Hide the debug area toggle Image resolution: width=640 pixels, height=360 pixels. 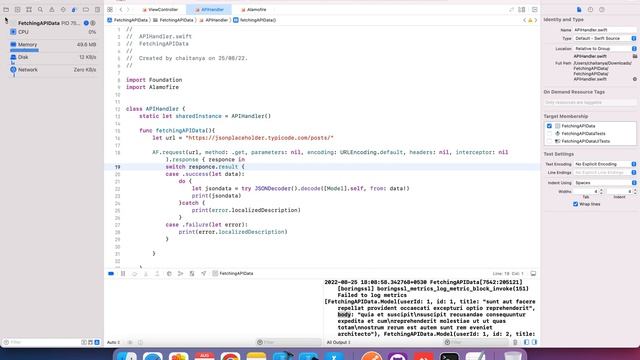pyautogui.click(x=533, y=273)
